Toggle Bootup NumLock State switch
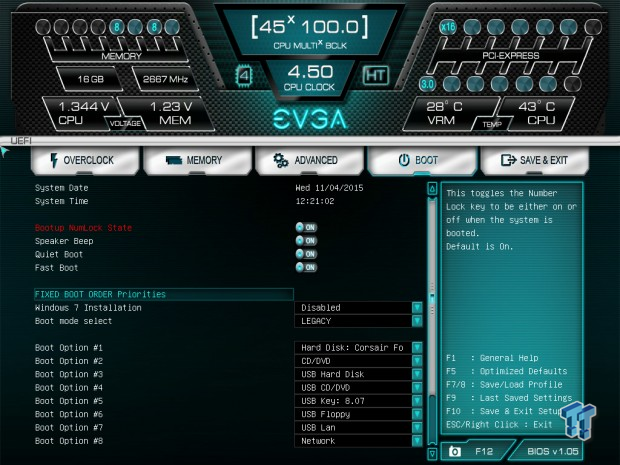Viewport: 620px width, 465px height. click(306, 227)
